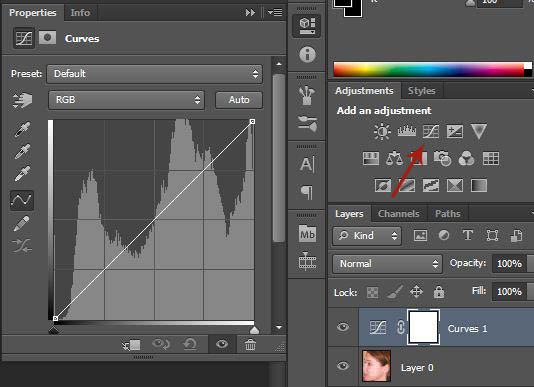534x387 pixels.
Task: Add an Exposure adjustment
Action: [455, 131]
